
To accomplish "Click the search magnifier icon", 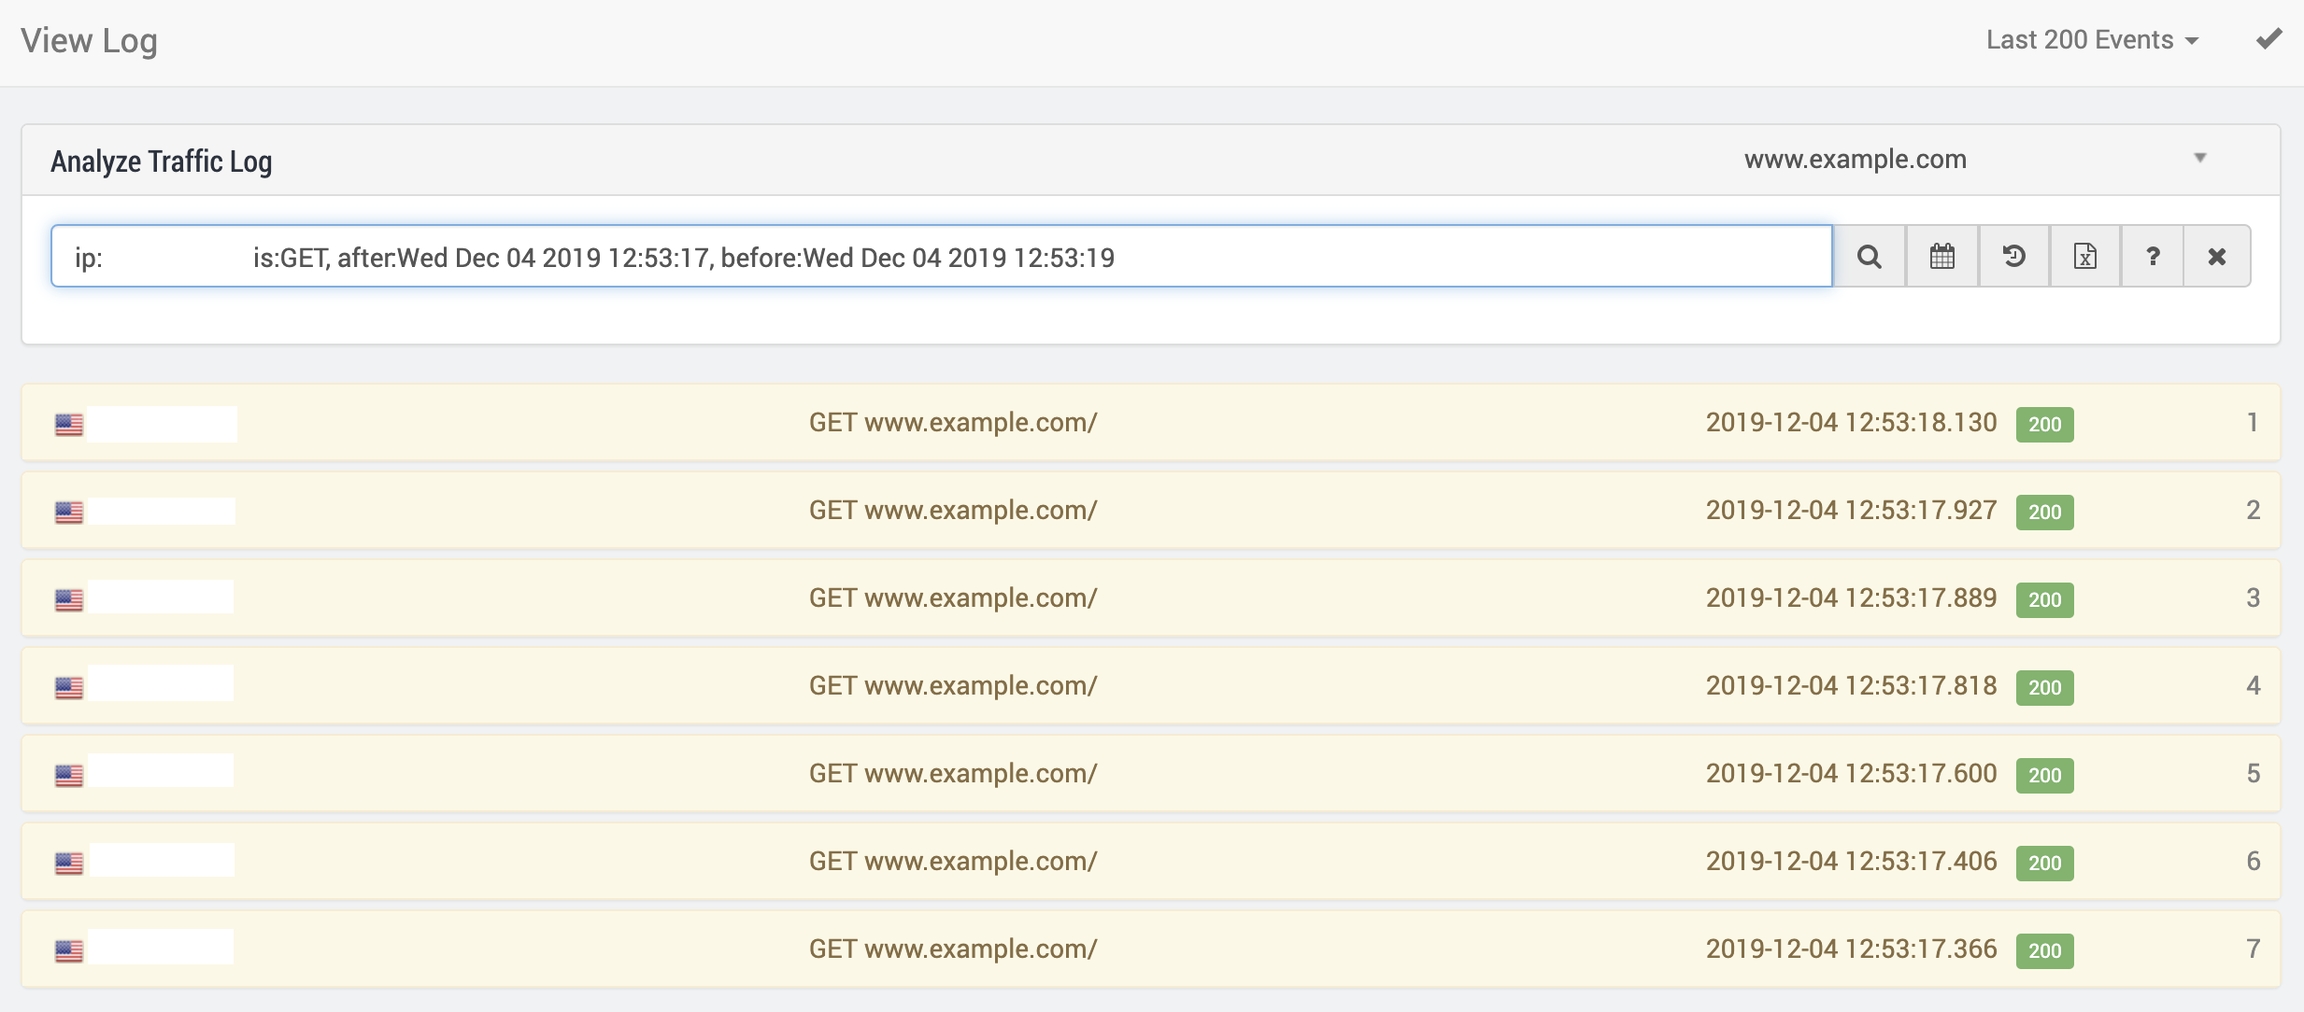I will point(1869,257).
